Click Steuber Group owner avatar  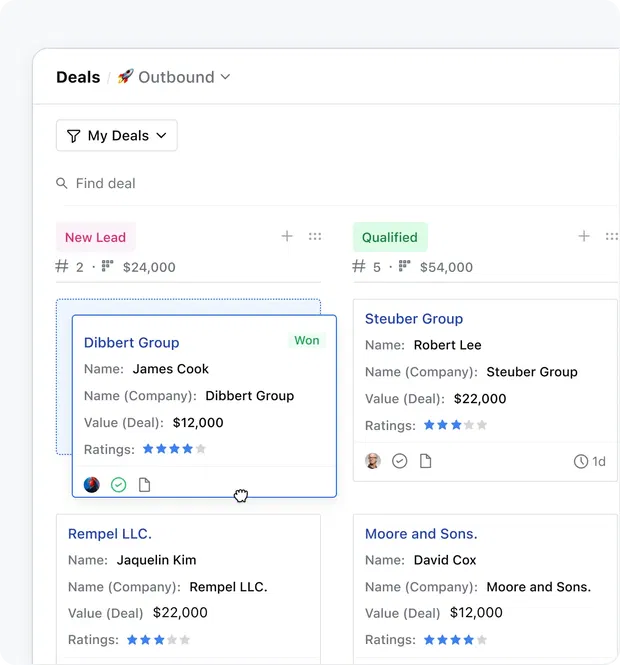pyautogui.click(x=373, y=461)
